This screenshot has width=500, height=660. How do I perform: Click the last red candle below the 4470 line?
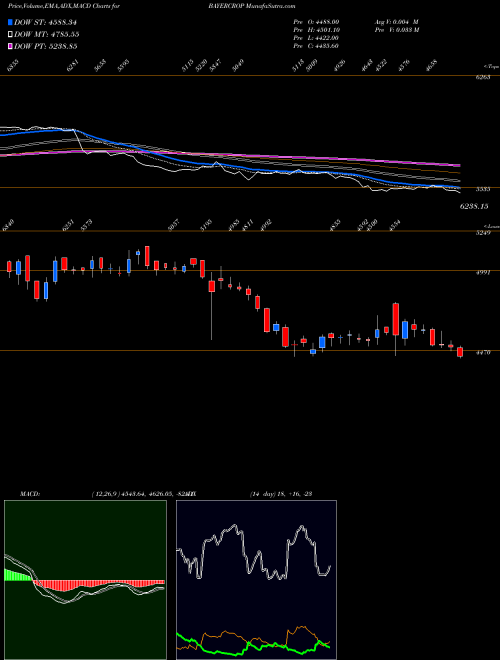[460, 352]
